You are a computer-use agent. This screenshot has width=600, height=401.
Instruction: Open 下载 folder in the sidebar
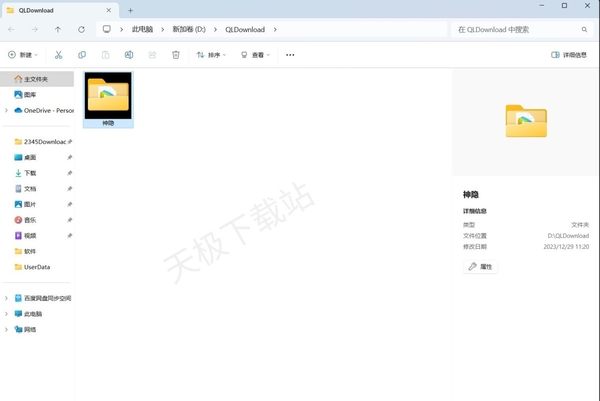click(x=30, y=173)
